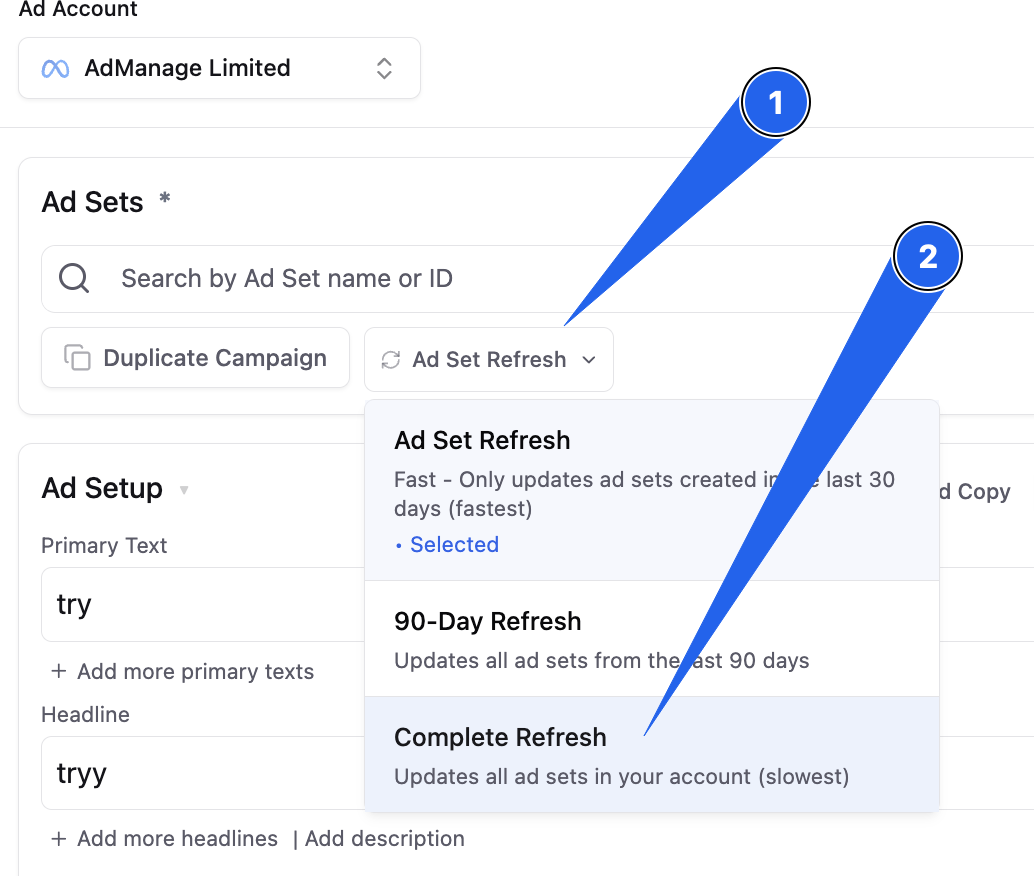
Task: Click the plus icon before Add more headlines
Action: (59, 838)
